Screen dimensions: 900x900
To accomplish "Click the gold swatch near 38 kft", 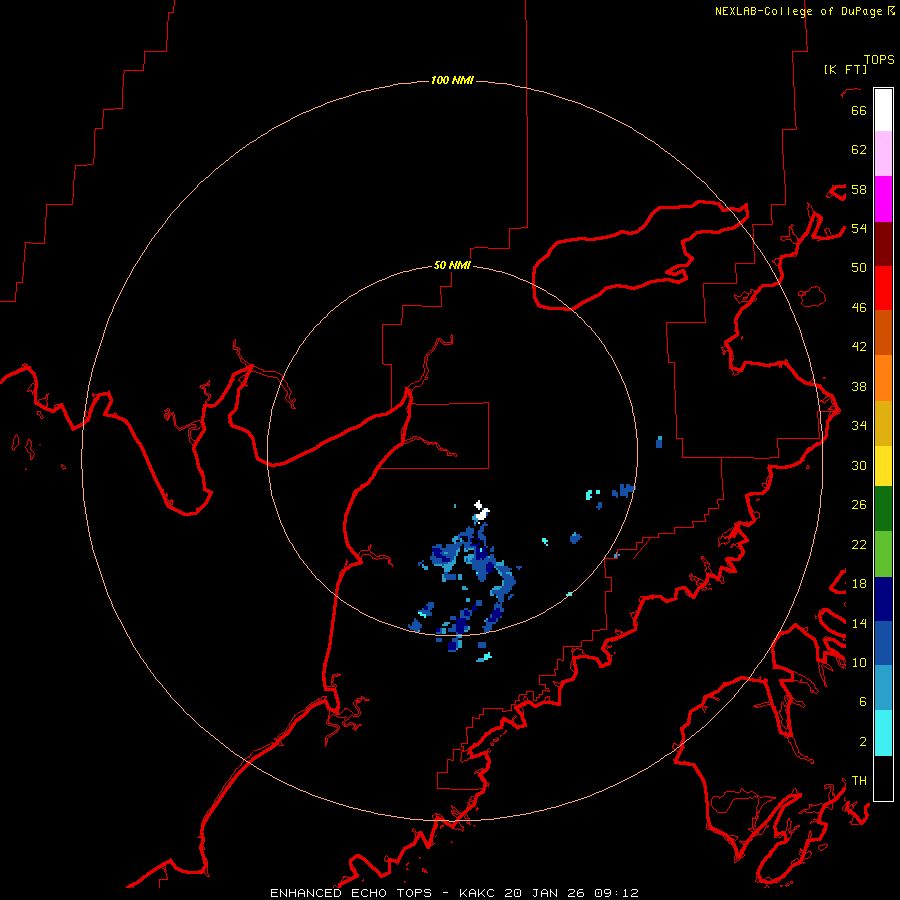I will tap(883, 423).
